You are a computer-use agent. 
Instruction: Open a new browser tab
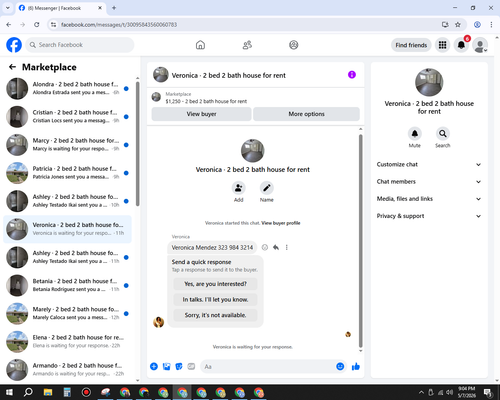pyautogui.click(x=114, y=8)
